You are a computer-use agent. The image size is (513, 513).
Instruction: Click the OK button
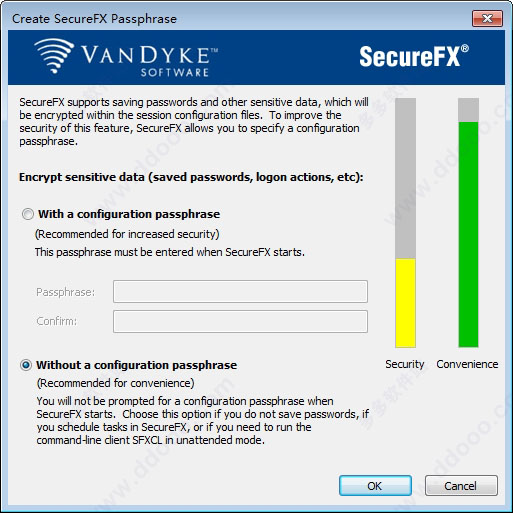coord(375,486)
